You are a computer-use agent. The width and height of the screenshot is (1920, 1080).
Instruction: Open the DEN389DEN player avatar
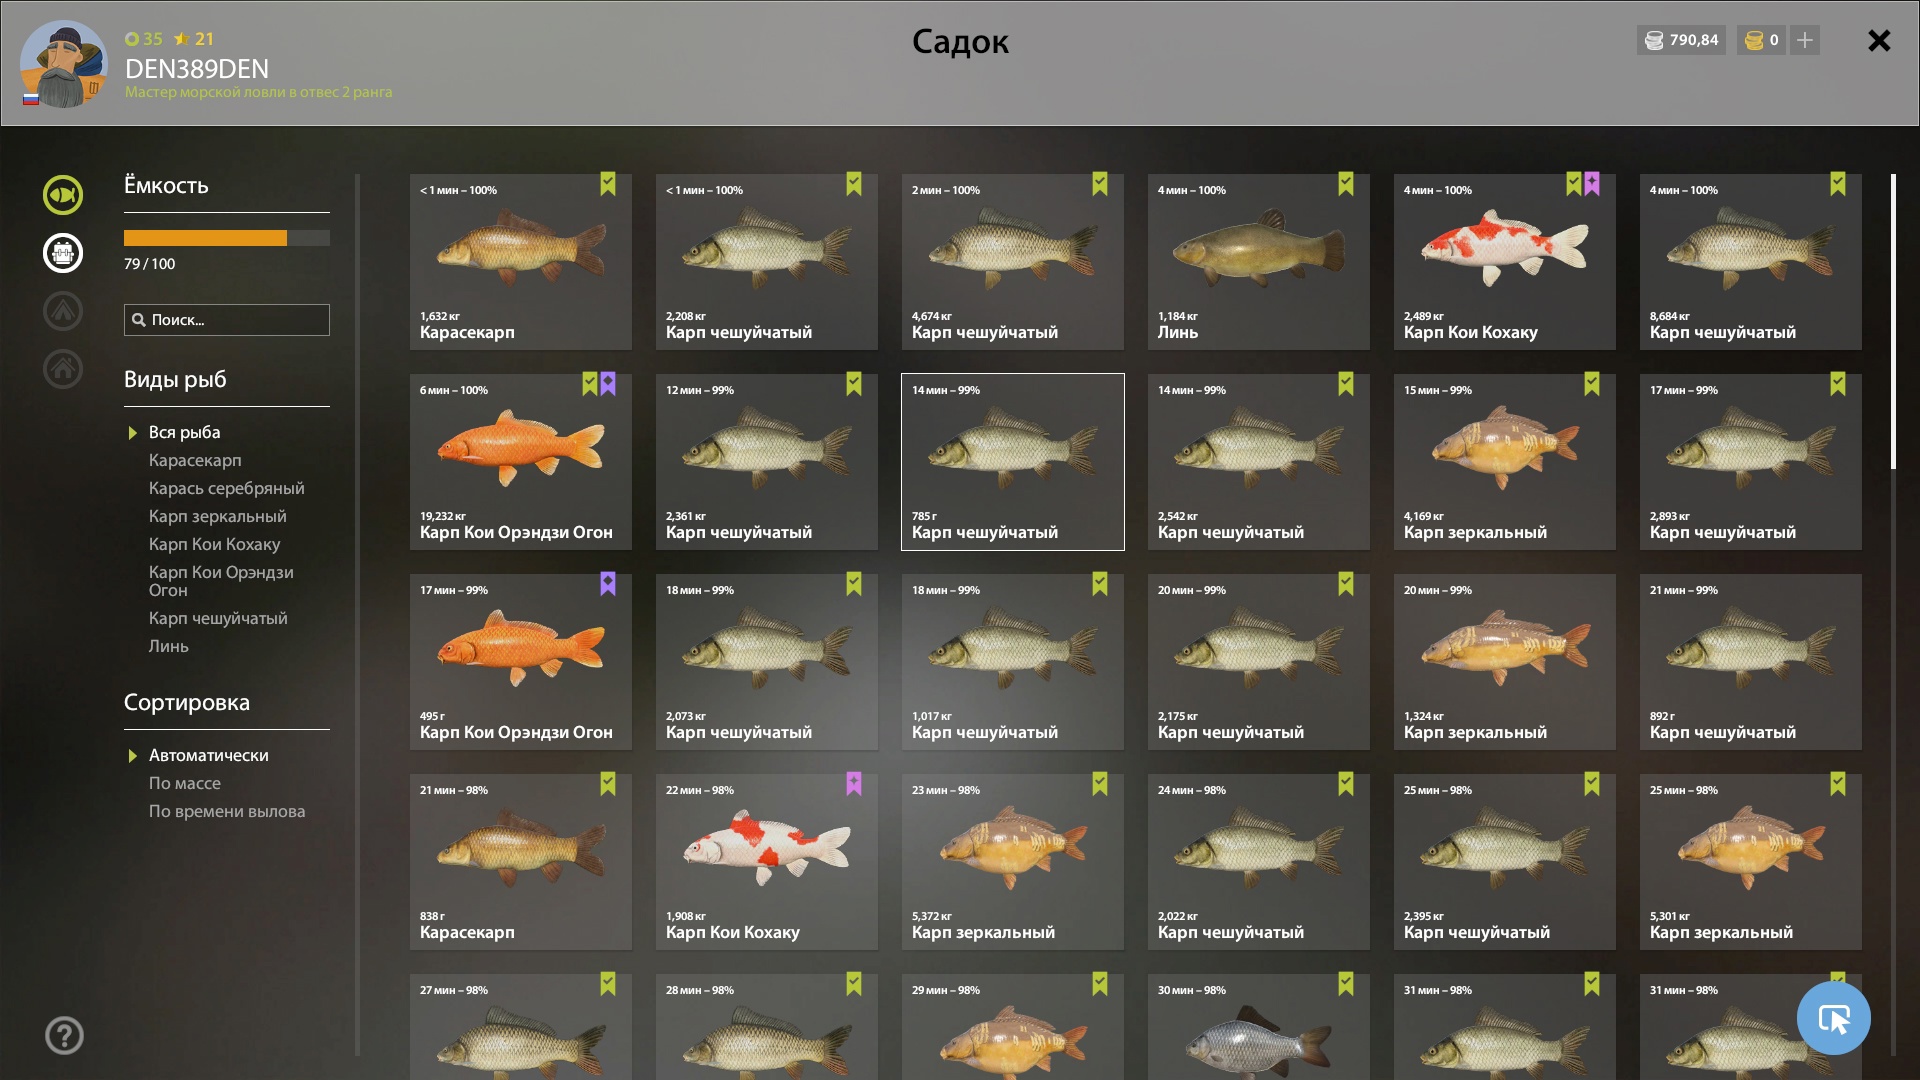point(64,64)
